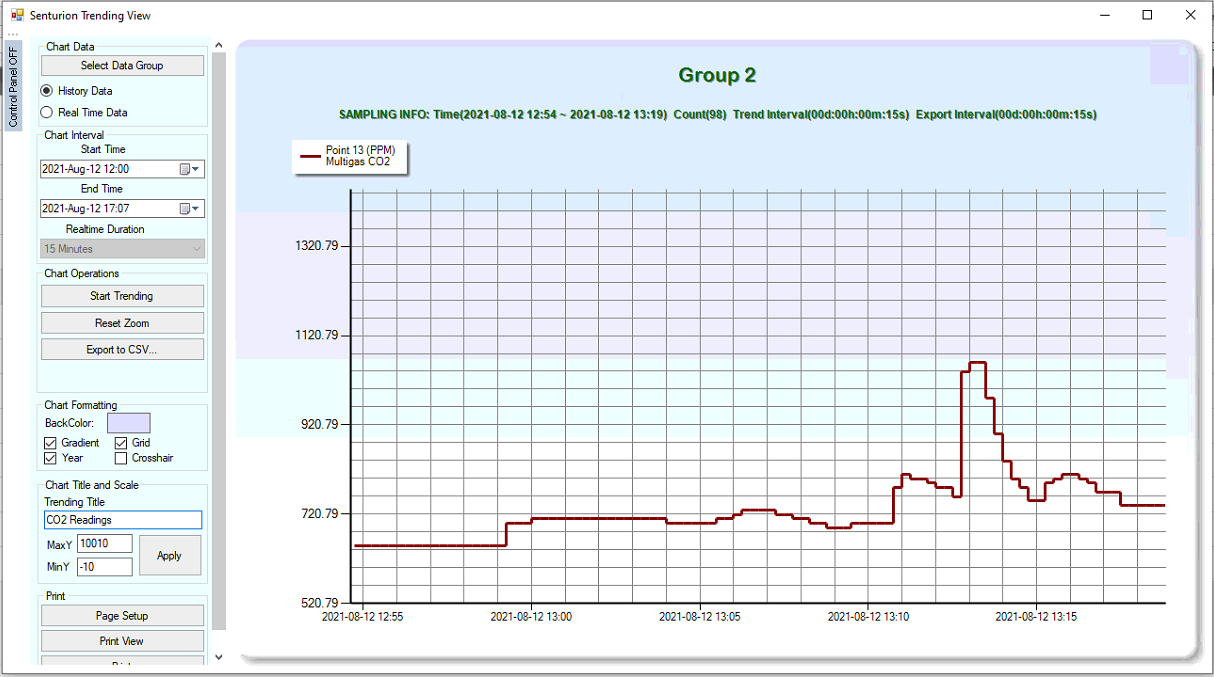
Task: Click the MaxY input field
Action: [104, 544]
